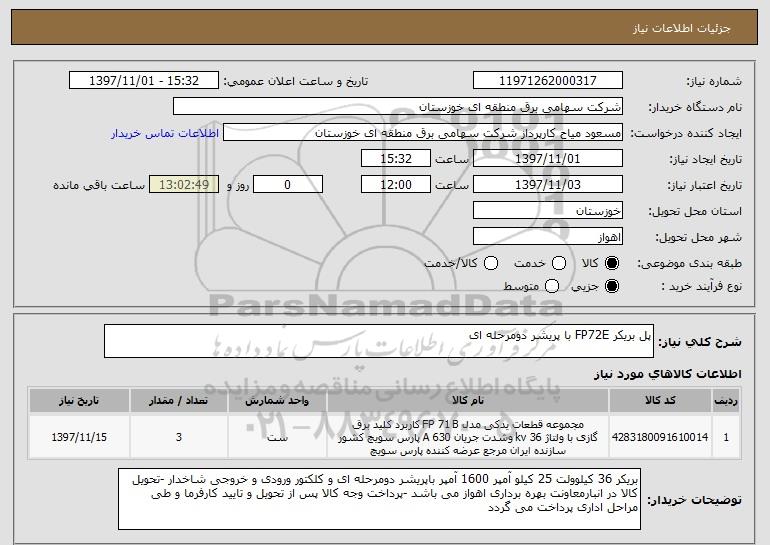Click the ردیف column header
The width and height of the screenshot is (770, 545).
pyautogui.click(x=726, y=401)
